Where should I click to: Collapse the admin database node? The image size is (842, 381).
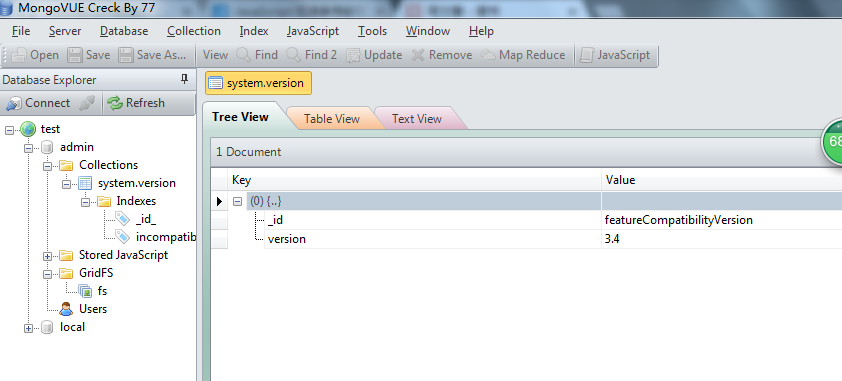28,148
